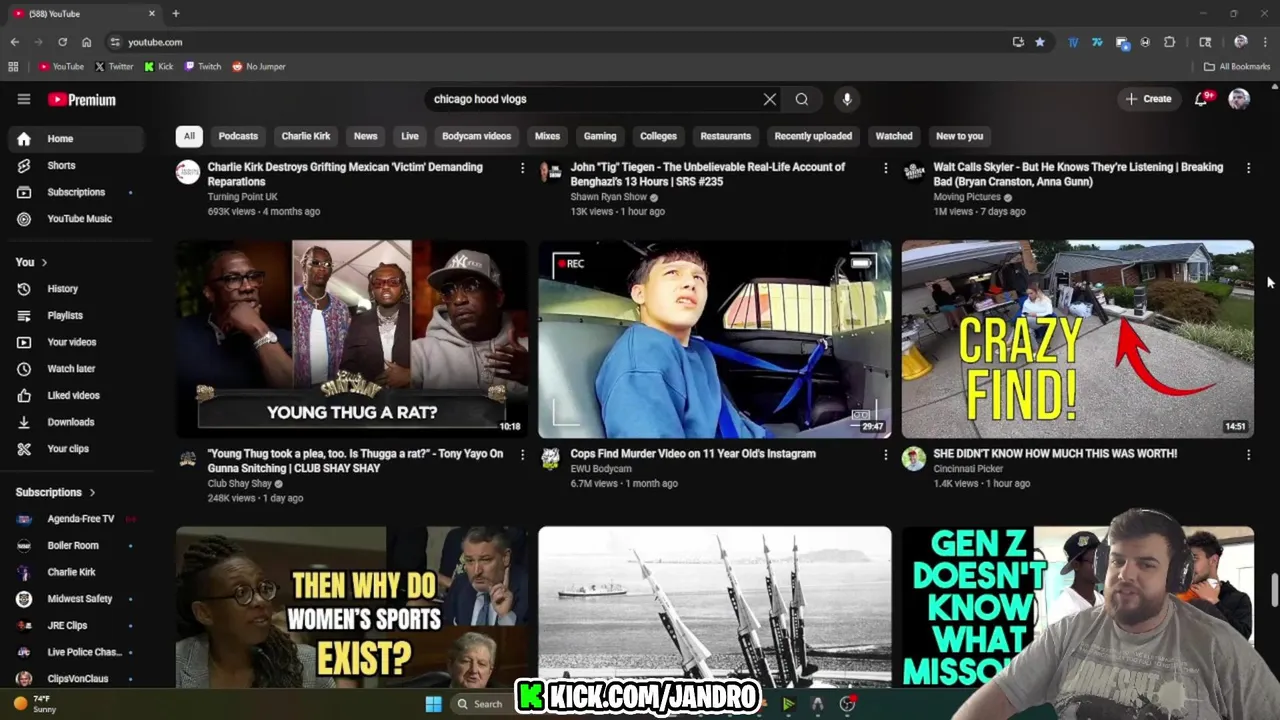Select the Restaurants filter chip

pos(726,136)
